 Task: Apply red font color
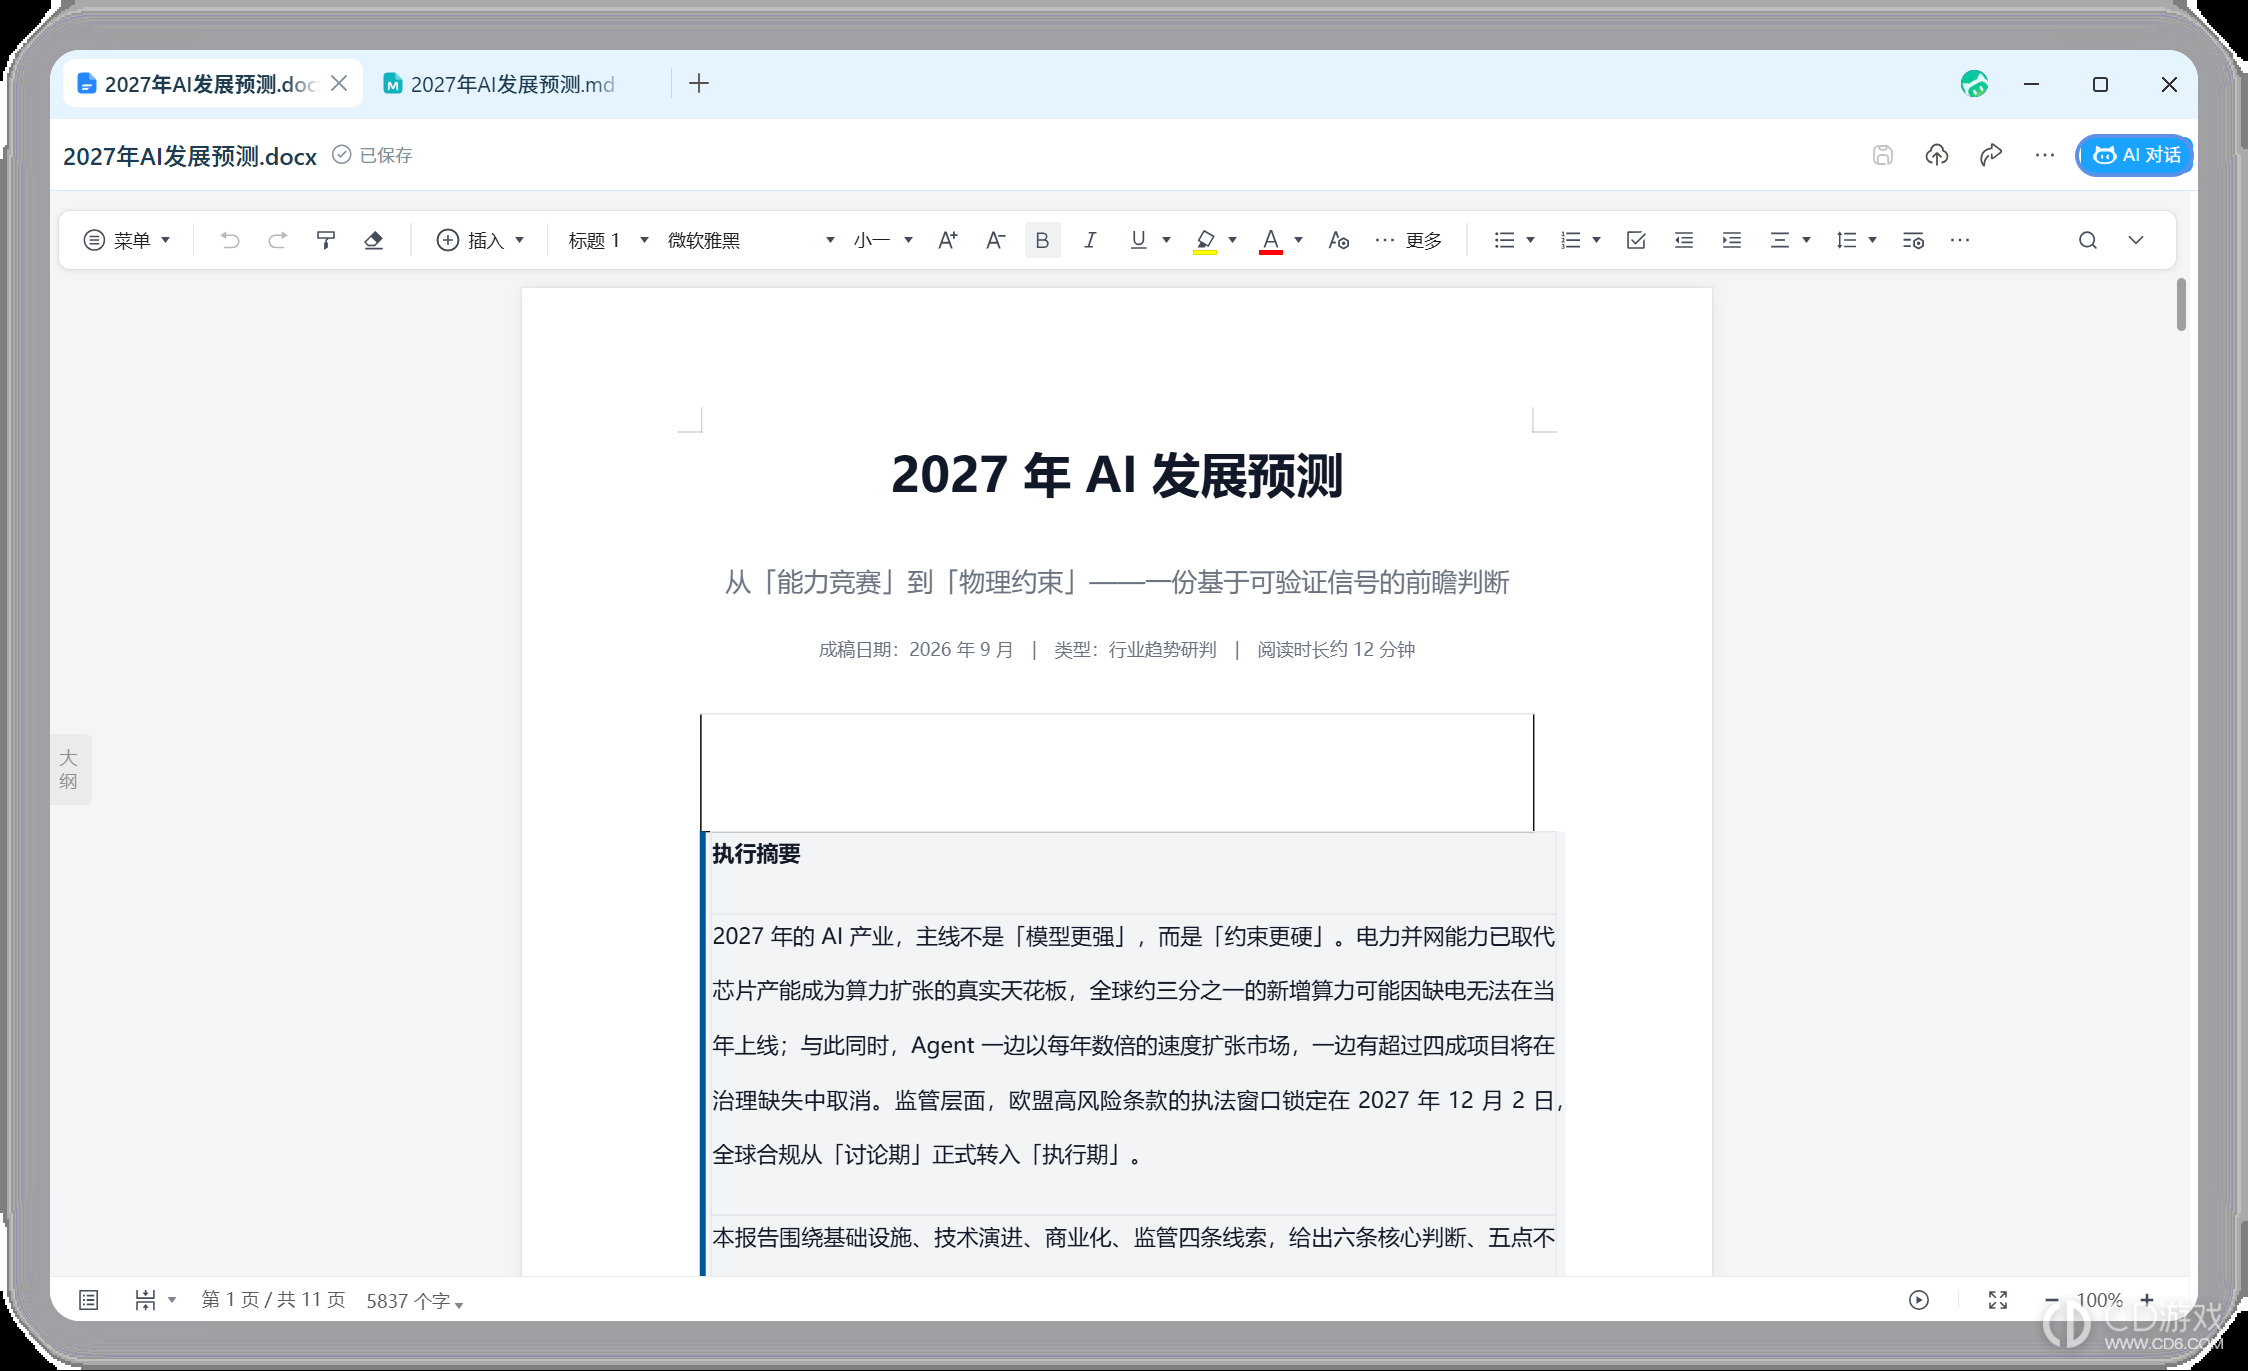click(1271, 240)
